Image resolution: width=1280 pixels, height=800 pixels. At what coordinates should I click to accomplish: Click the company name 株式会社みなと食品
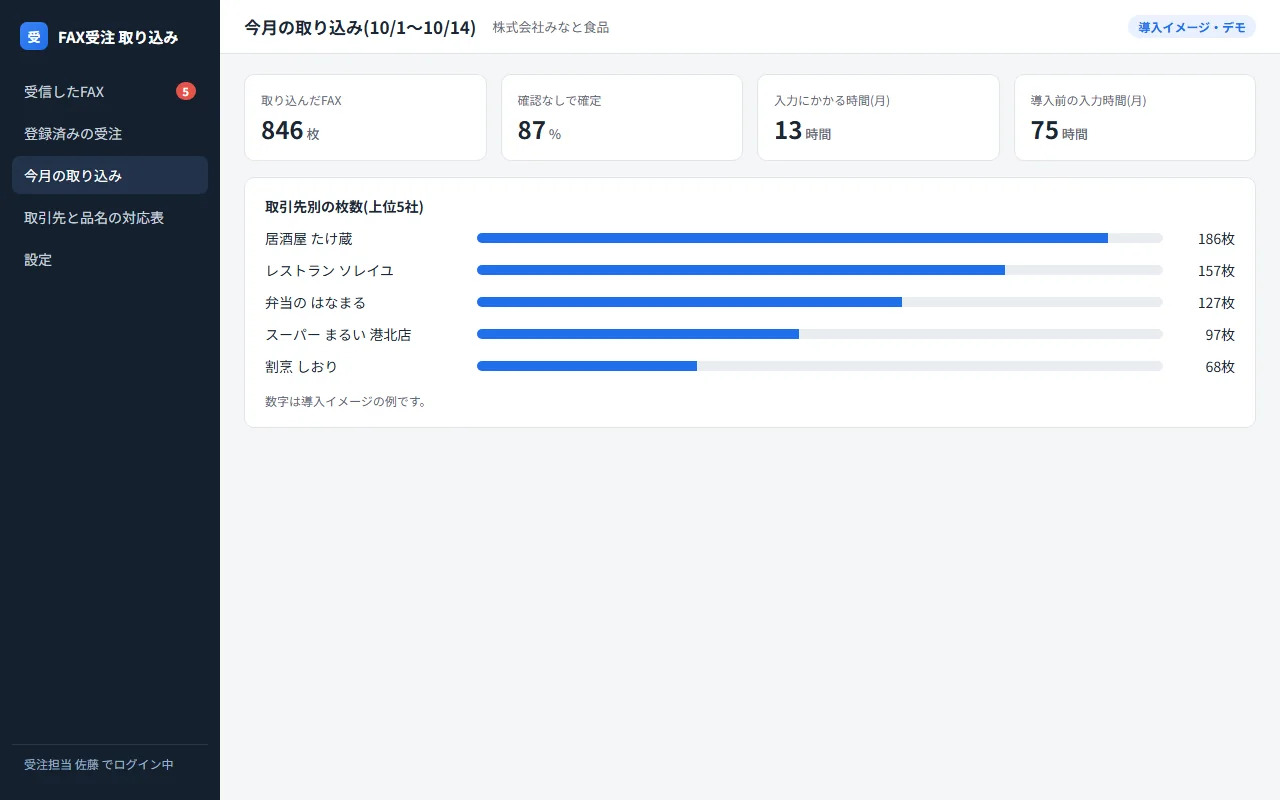[551, 27]
